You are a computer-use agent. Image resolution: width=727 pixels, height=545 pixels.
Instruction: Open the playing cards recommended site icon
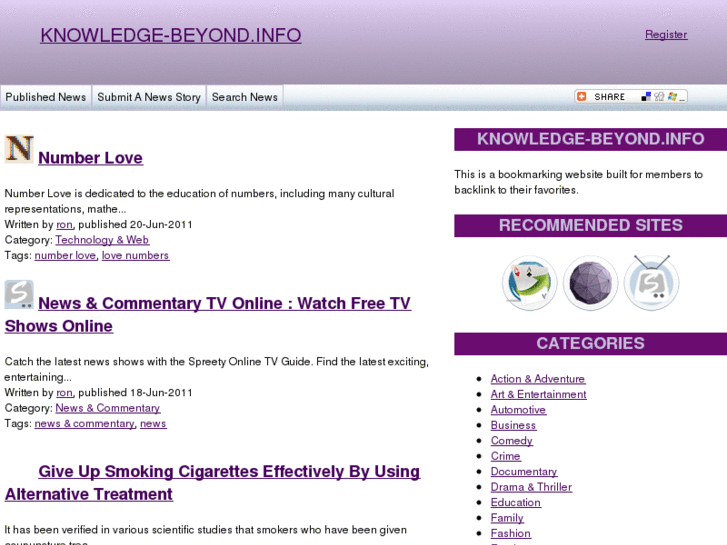click(x=529, y=283)
